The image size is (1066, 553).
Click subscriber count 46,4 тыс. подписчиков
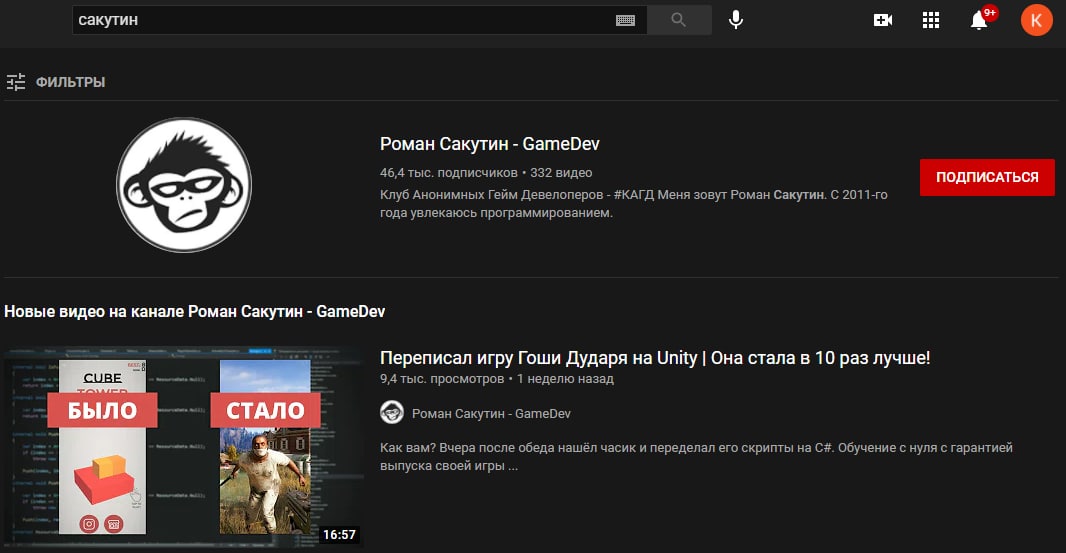point(449,173)
